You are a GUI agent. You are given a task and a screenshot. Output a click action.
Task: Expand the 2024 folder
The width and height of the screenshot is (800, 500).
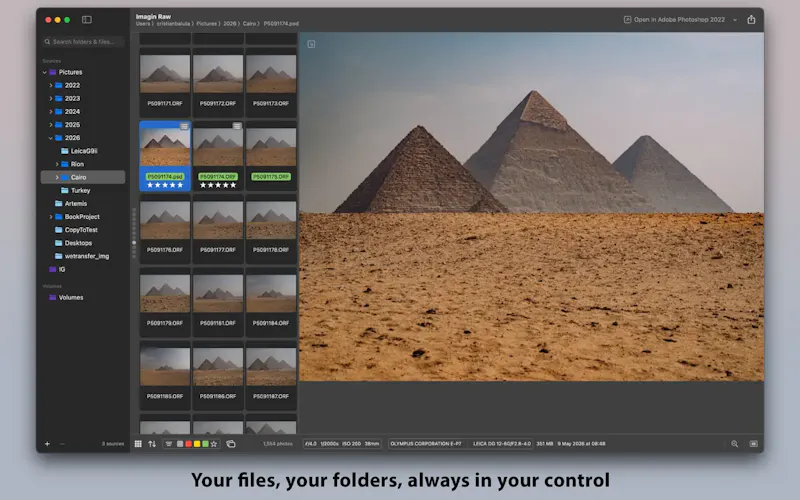point(51,112)
